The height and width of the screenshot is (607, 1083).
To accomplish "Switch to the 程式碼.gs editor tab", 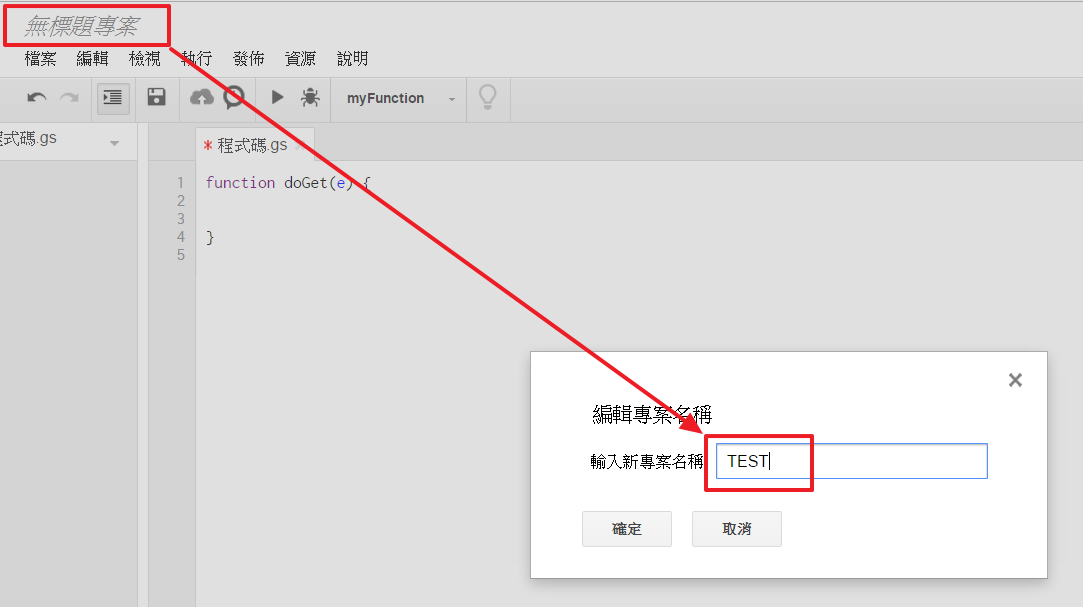I will click(252, 145).
